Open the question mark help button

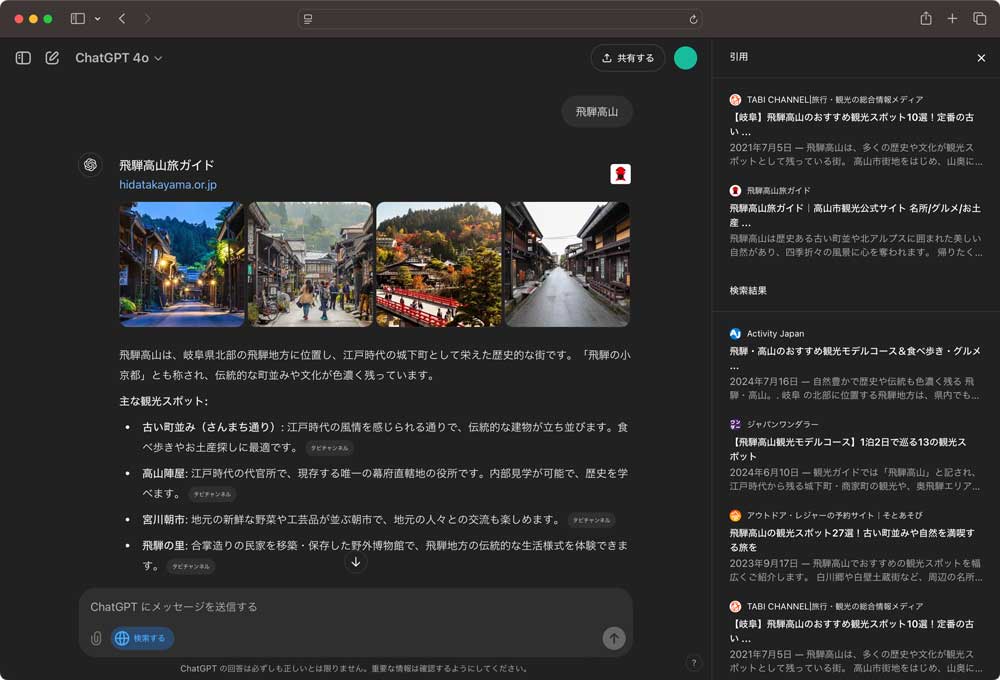point(694,663)
